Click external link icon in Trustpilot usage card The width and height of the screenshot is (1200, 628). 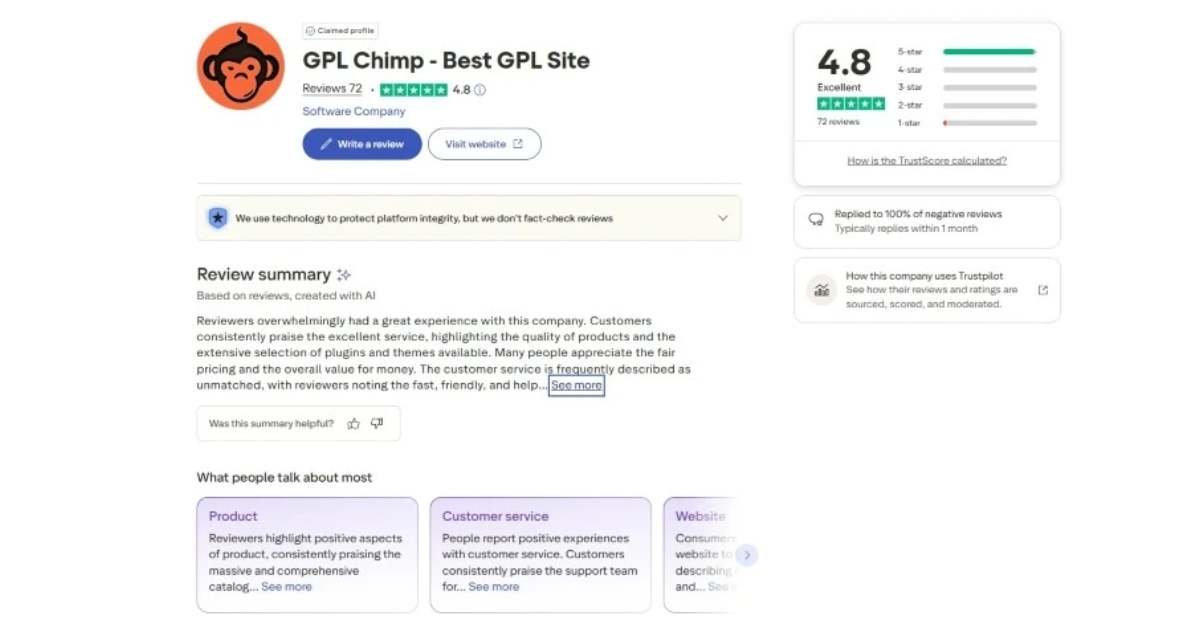(1043, 290)
